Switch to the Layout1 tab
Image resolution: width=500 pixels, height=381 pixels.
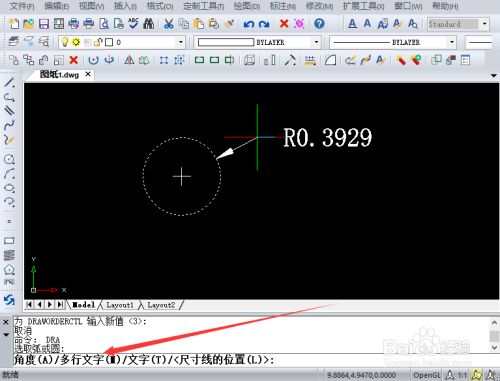120,305
